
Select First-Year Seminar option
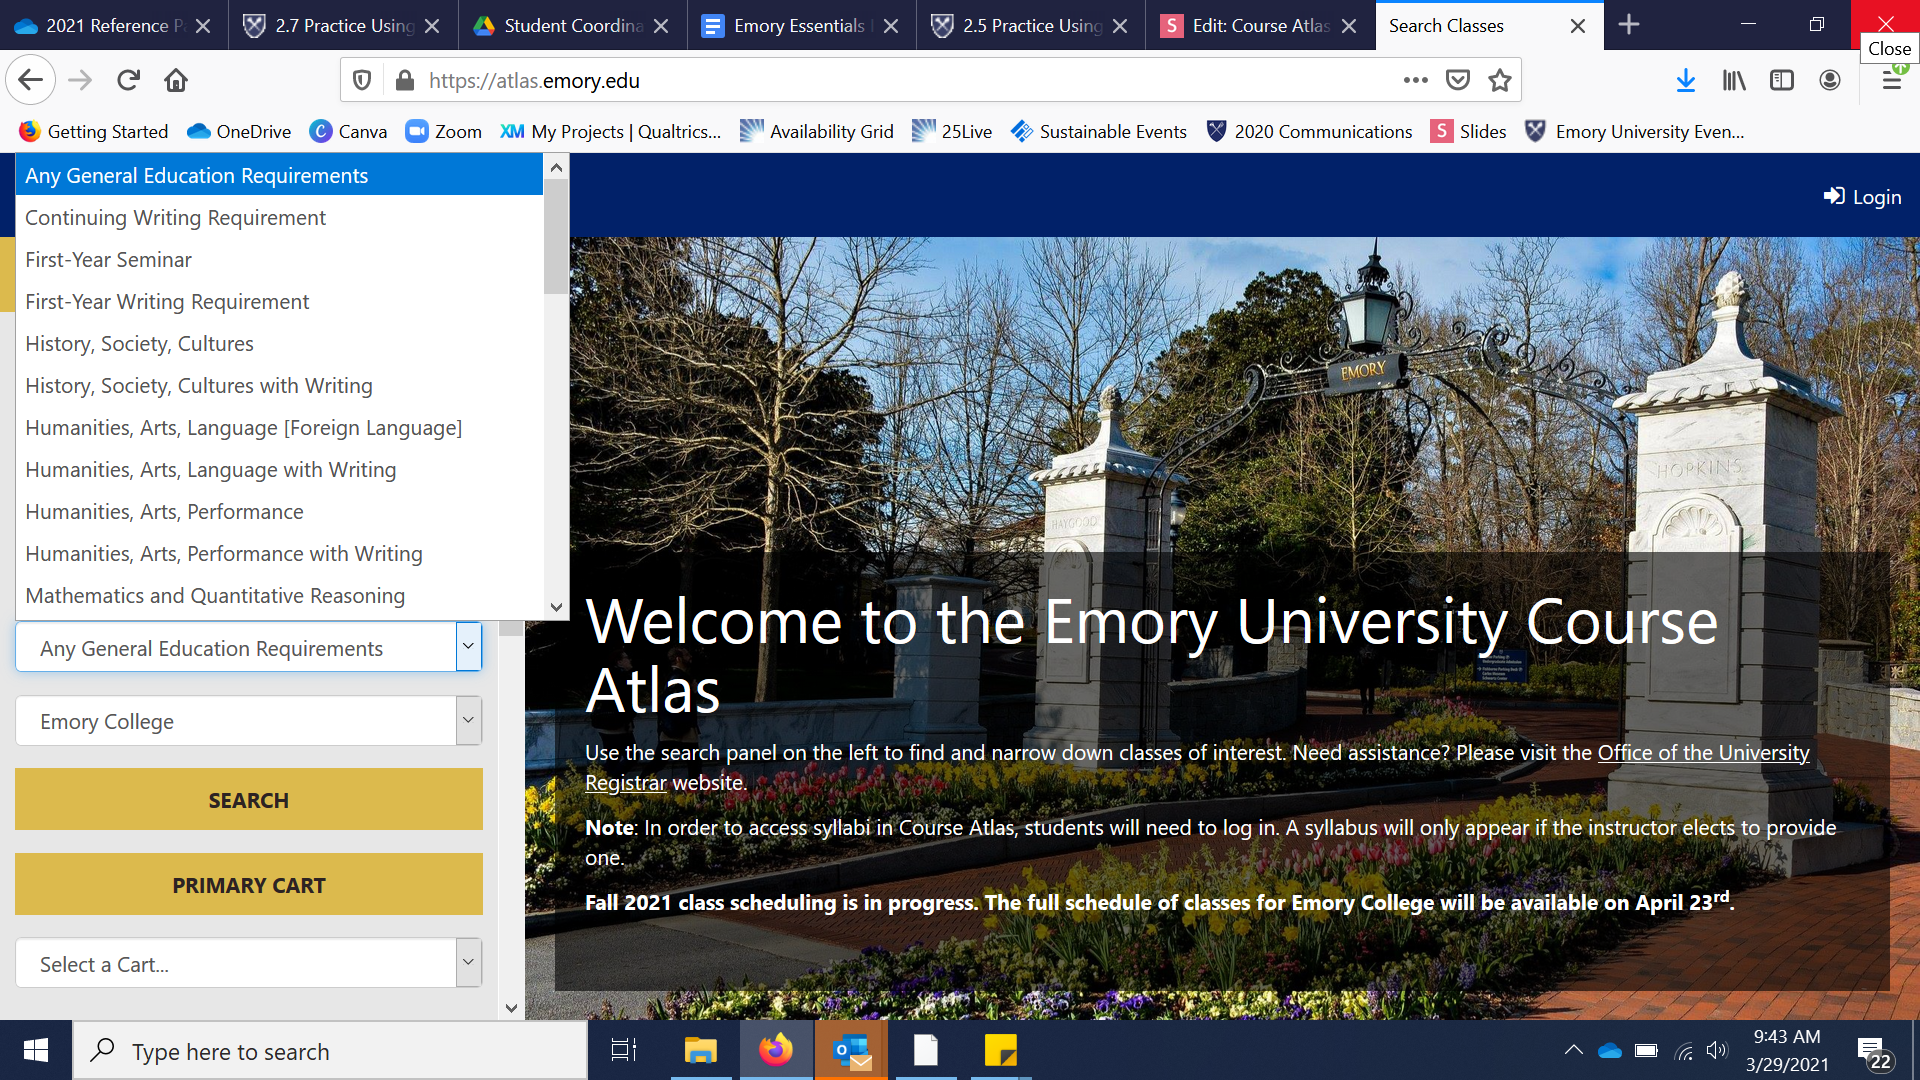coord(108,260)
